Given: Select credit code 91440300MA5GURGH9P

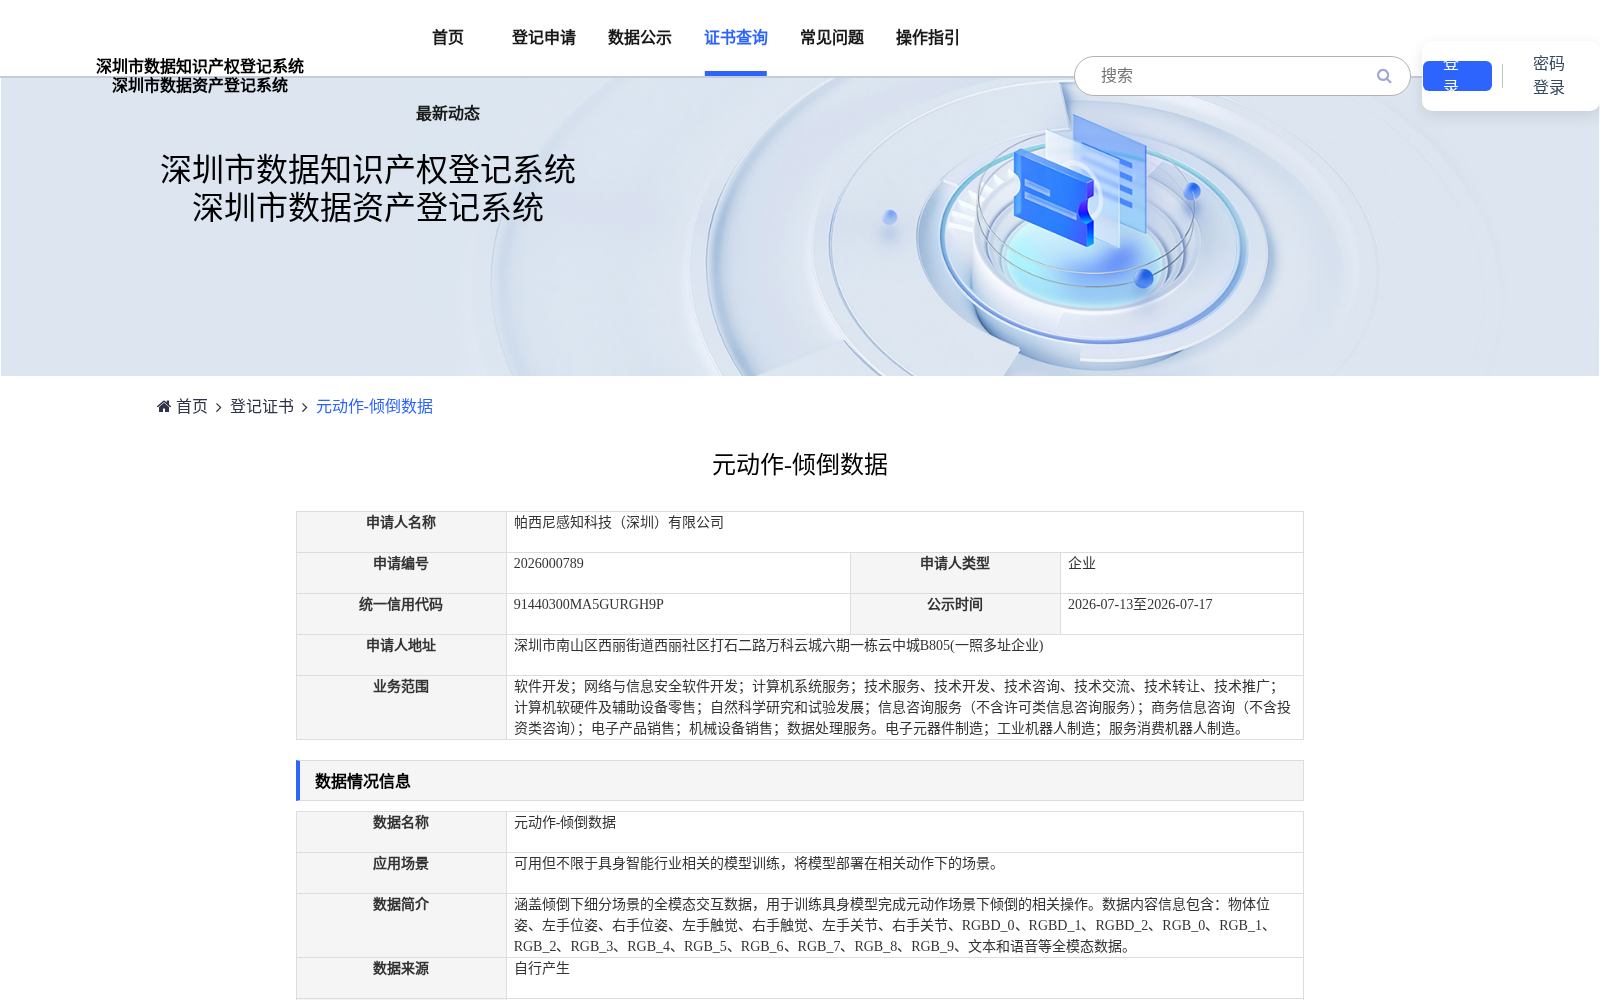Looking at the screenshot, I should click(589, 605).
